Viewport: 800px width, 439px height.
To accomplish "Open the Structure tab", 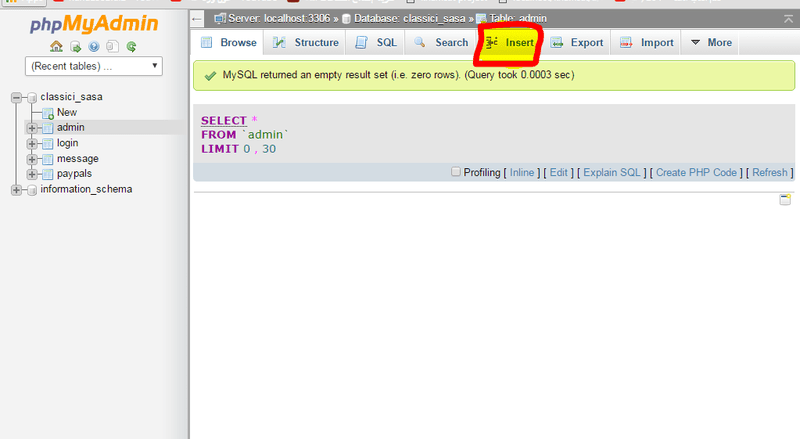I will click(305, 42).
